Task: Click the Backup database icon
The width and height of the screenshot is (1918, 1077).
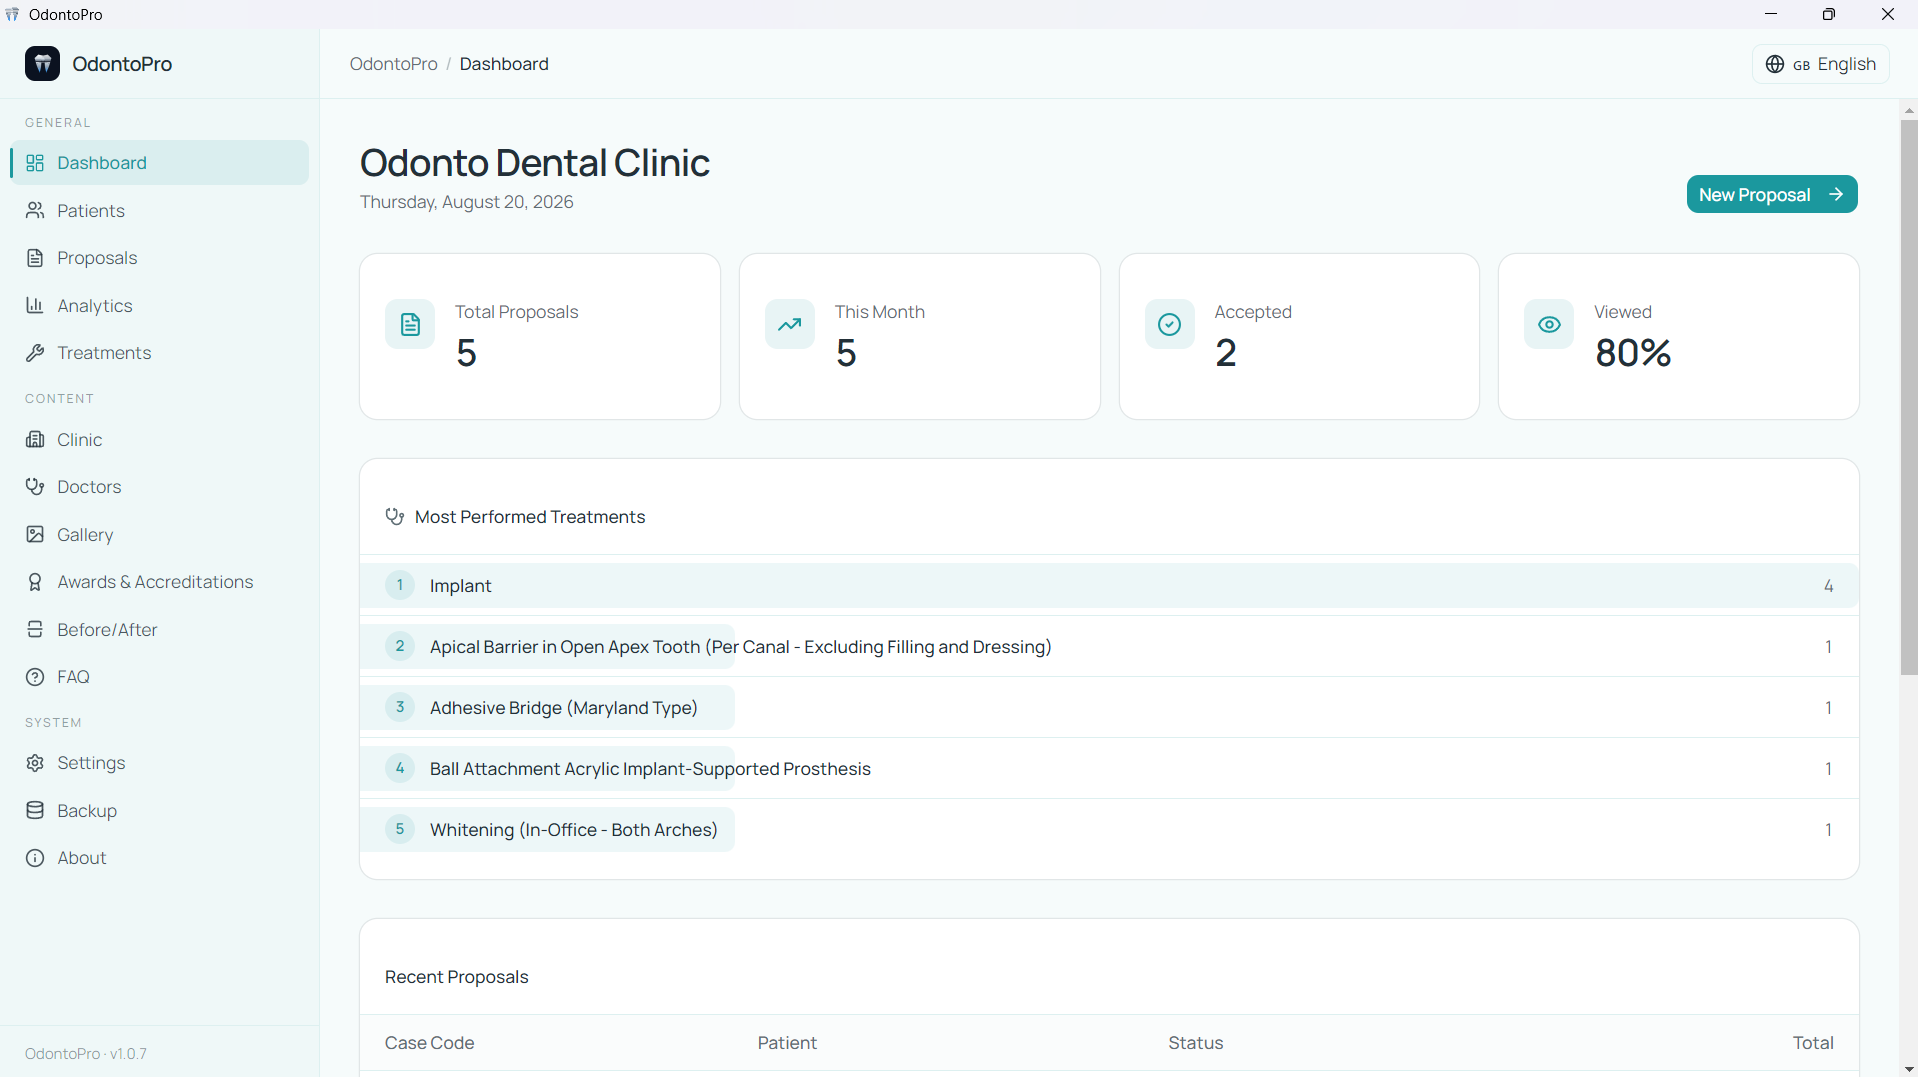Action: (x=35, y=810)
